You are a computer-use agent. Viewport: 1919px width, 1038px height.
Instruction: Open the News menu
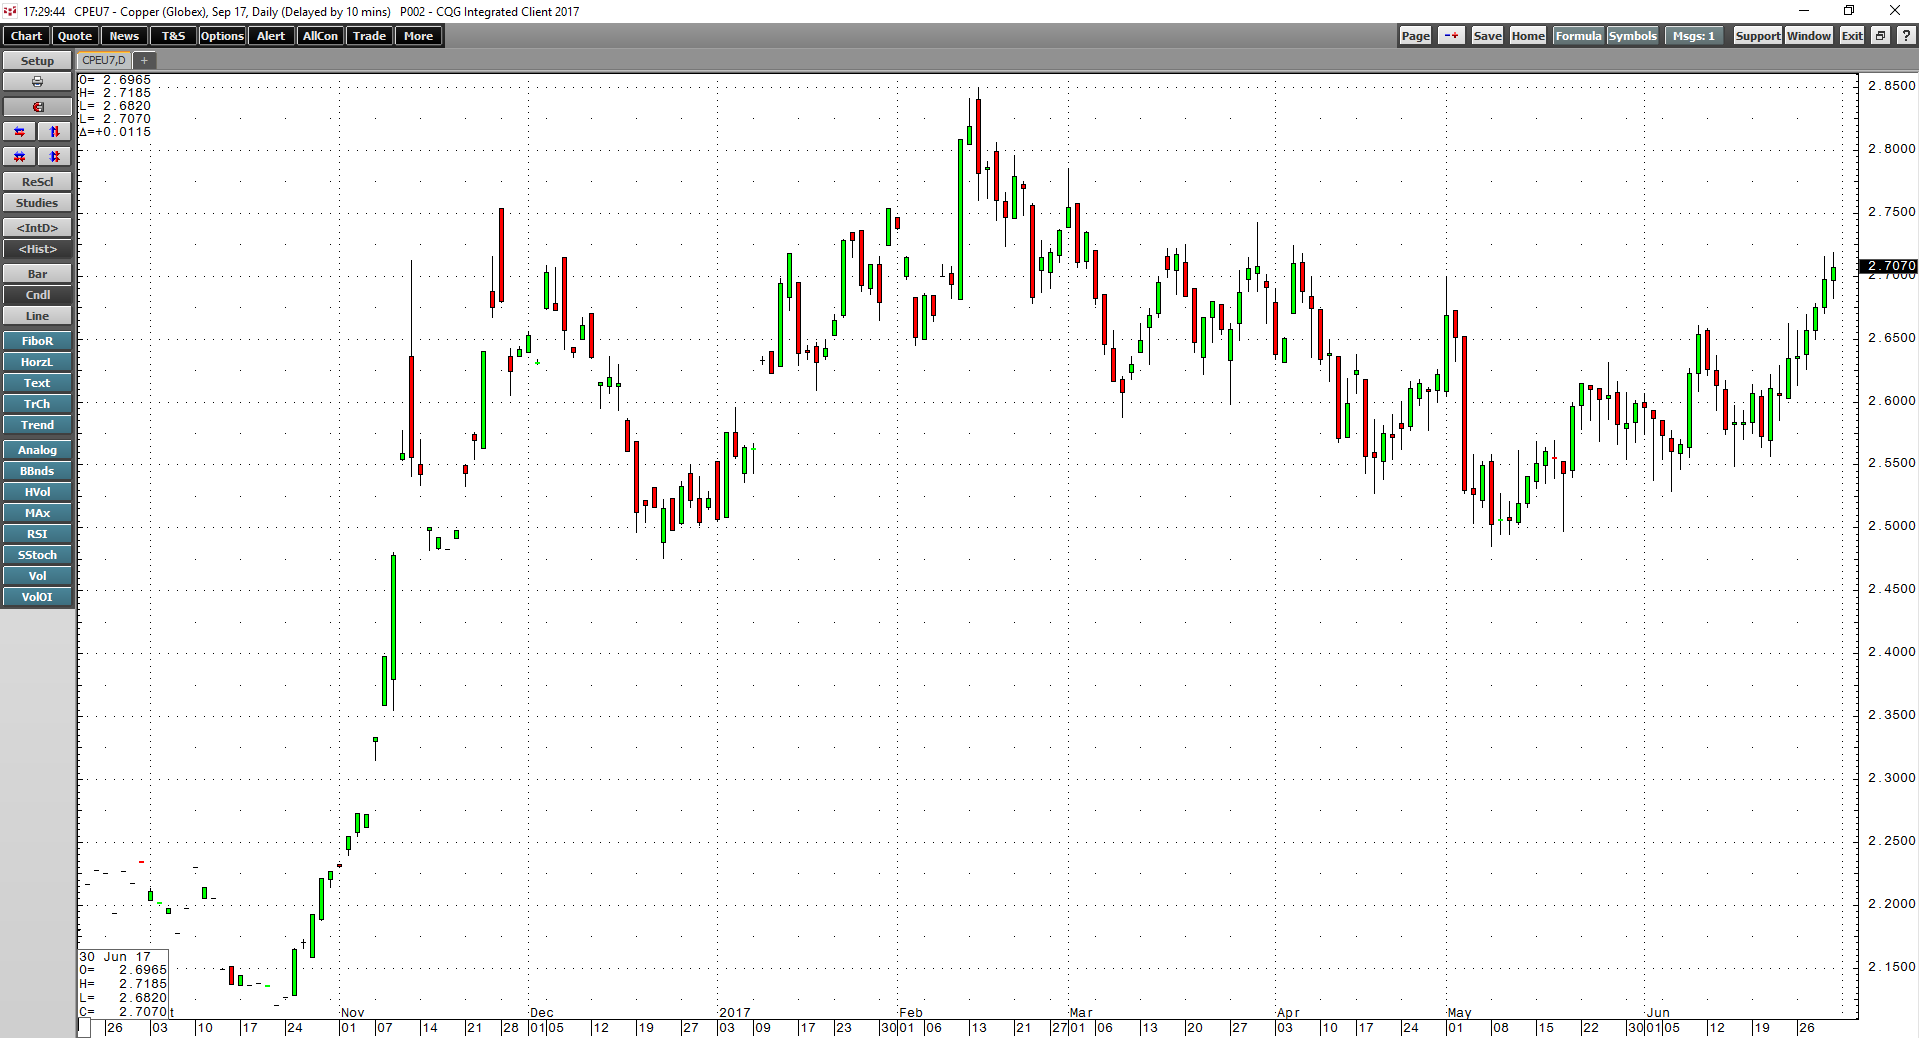pyautogui.click(x=124, y=36)
